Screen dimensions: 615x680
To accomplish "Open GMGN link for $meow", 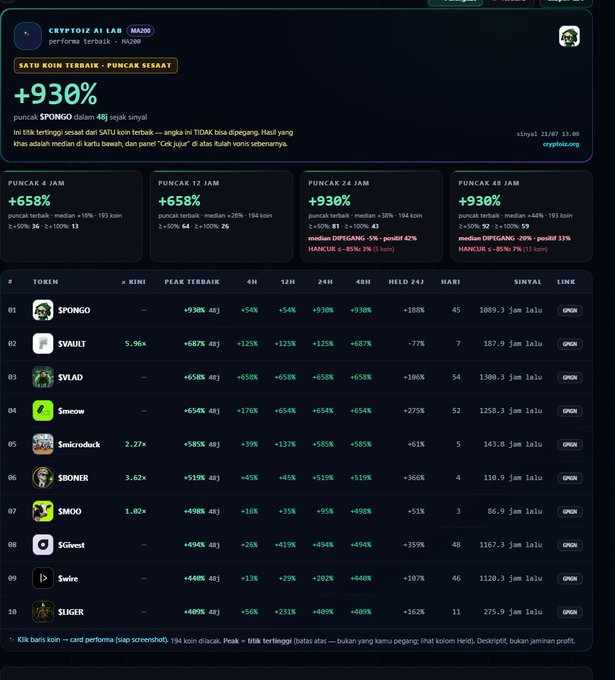I will click(569, 411).
